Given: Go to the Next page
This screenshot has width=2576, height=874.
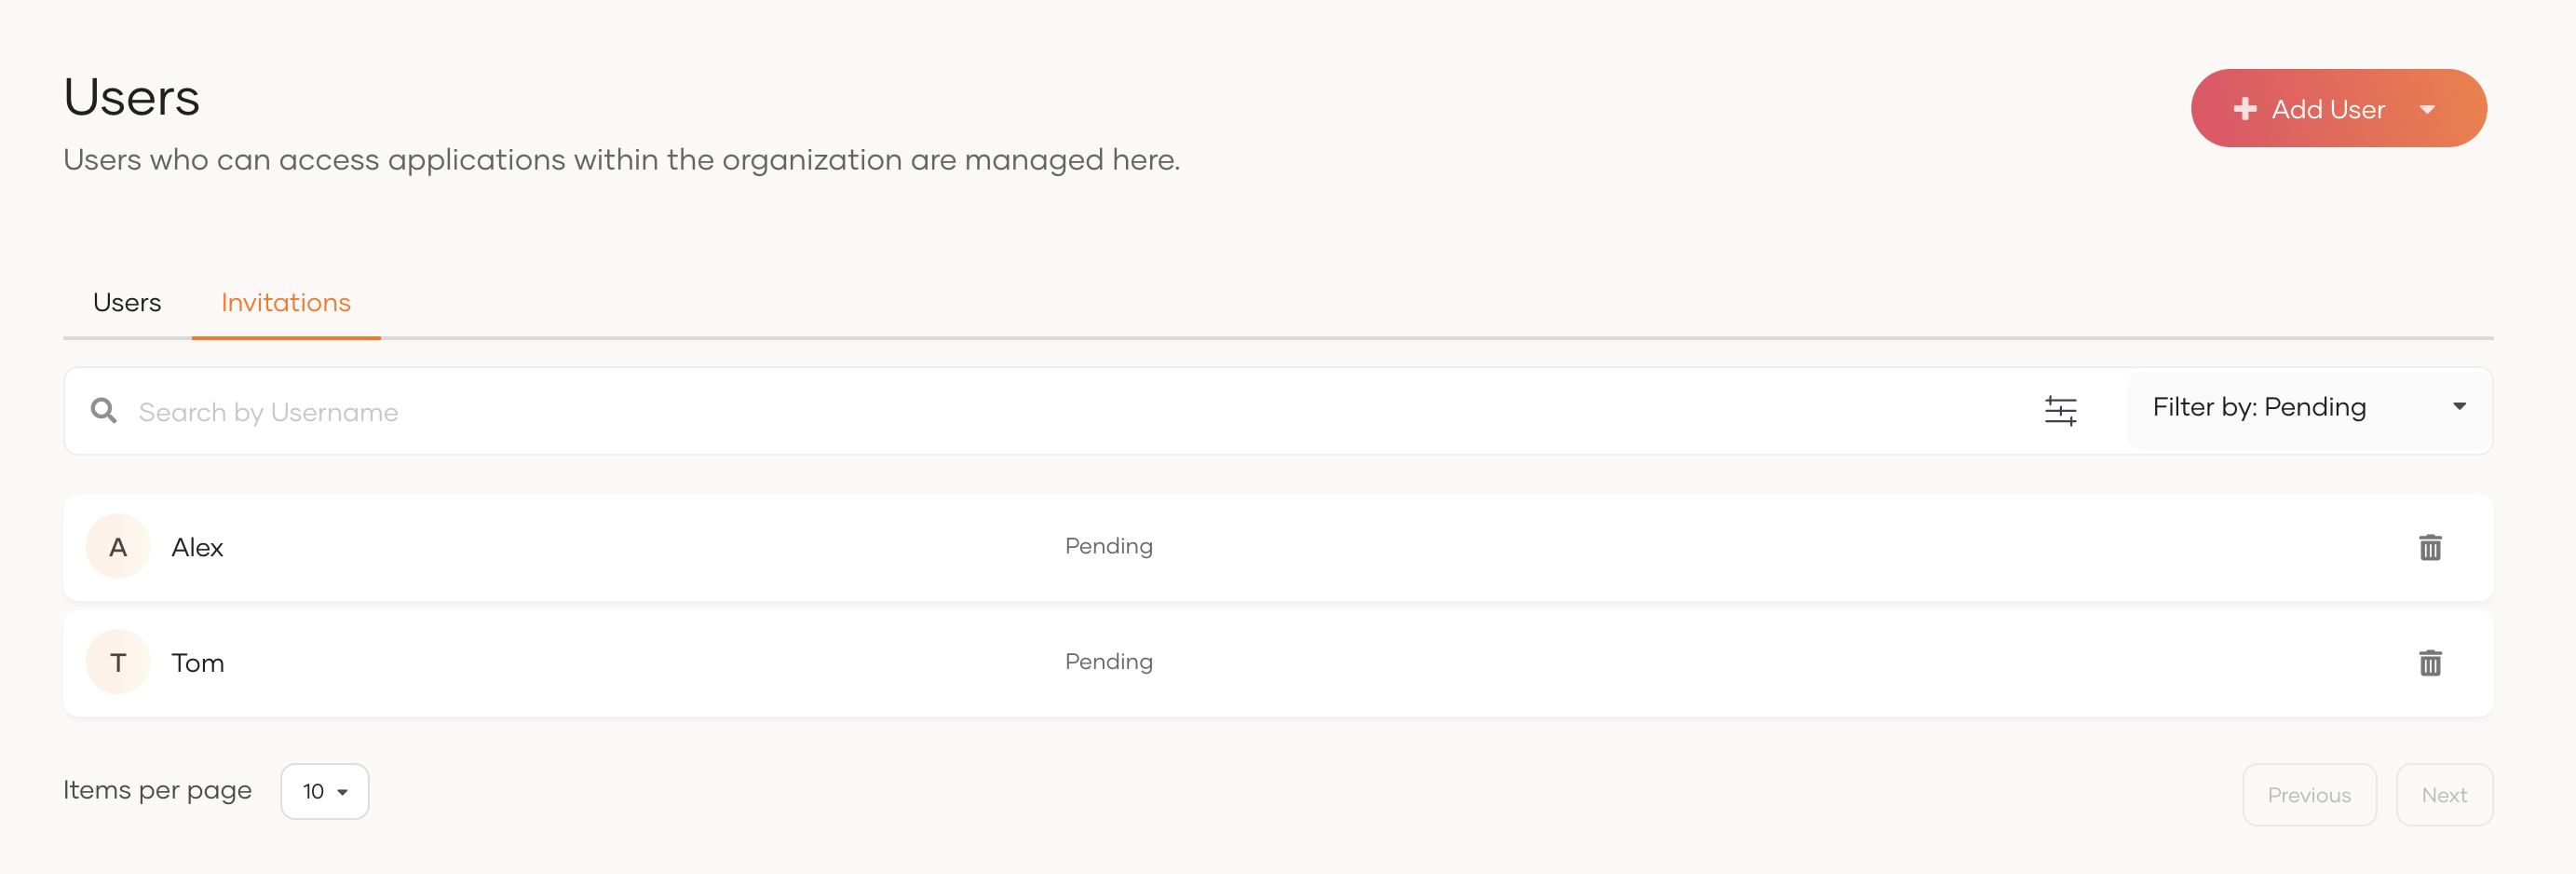Looking at the screenshot, I should point(2444,794).
